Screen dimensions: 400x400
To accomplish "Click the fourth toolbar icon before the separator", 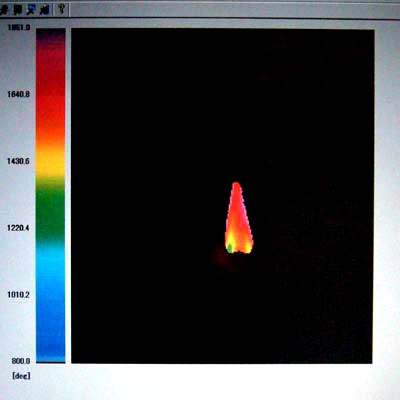I will [45, 10].
